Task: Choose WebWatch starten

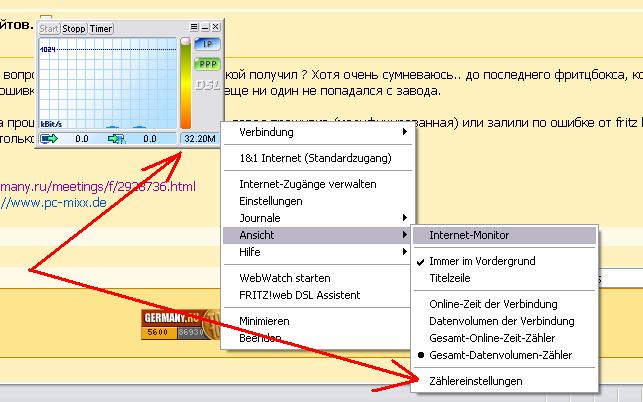Action: coord(317,278)
